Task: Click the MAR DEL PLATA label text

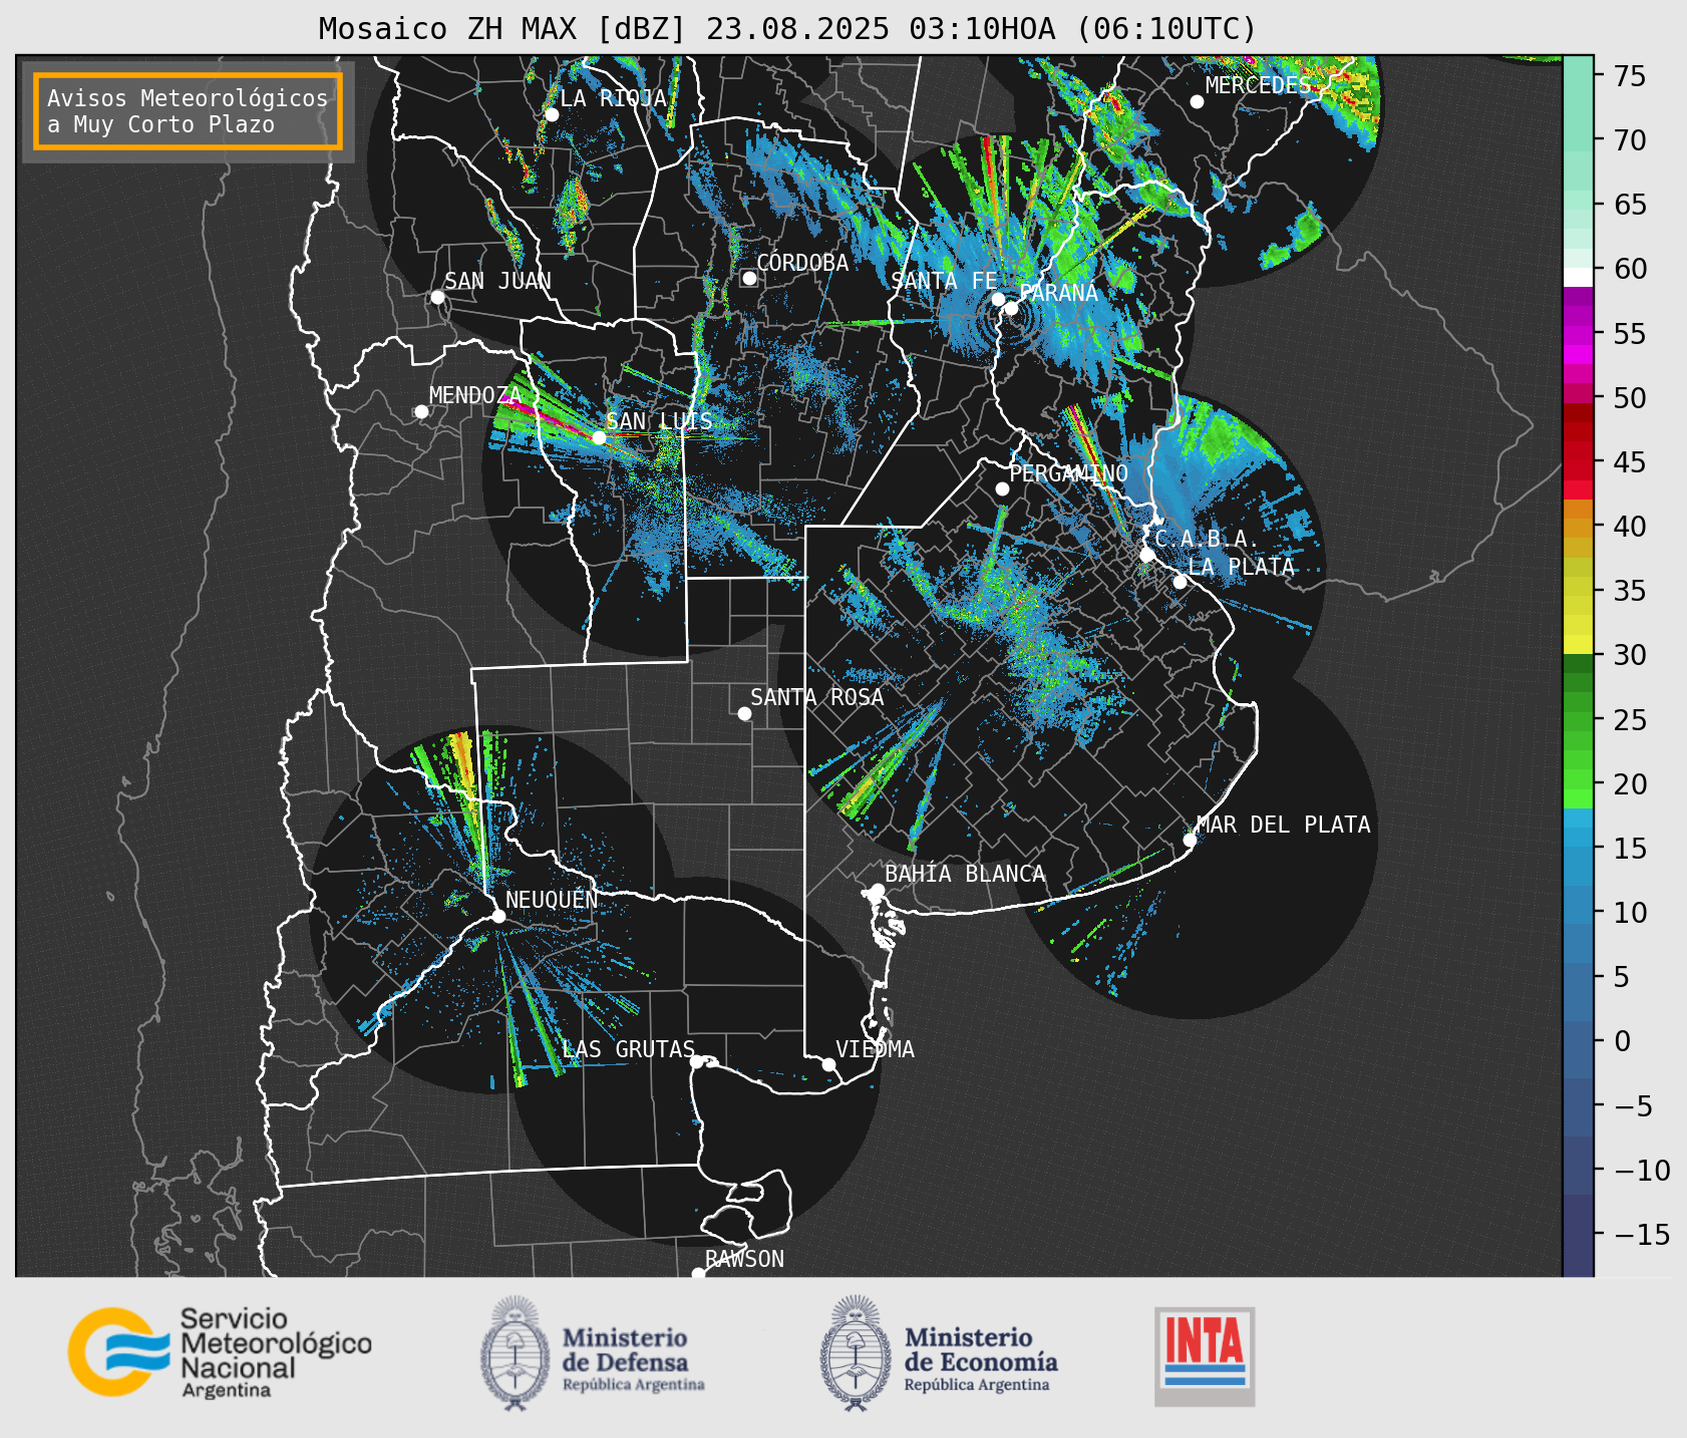Action: [1283, 825]
